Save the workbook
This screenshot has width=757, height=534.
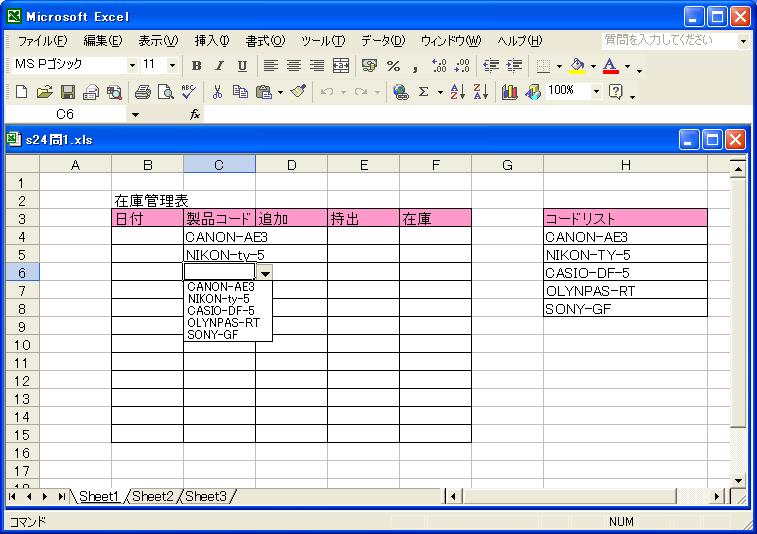click(x=68, y=92)
